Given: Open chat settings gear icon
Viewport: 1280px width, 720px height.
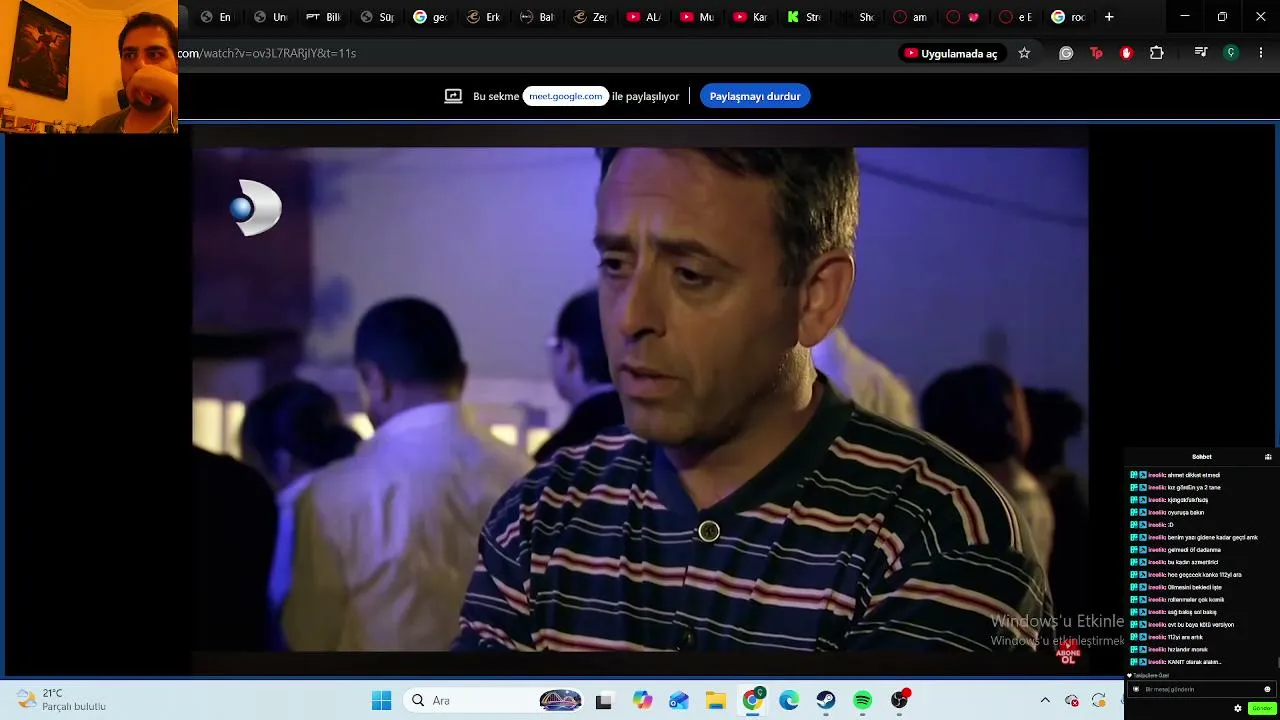Looking at the screenshot, I should click(x=1238, y=708).
